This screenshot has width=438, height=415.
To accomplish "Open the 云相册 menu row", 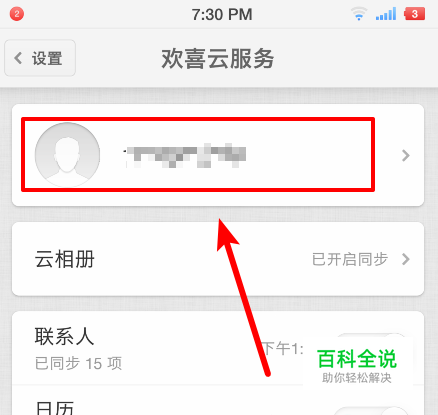I will point(218,259).
